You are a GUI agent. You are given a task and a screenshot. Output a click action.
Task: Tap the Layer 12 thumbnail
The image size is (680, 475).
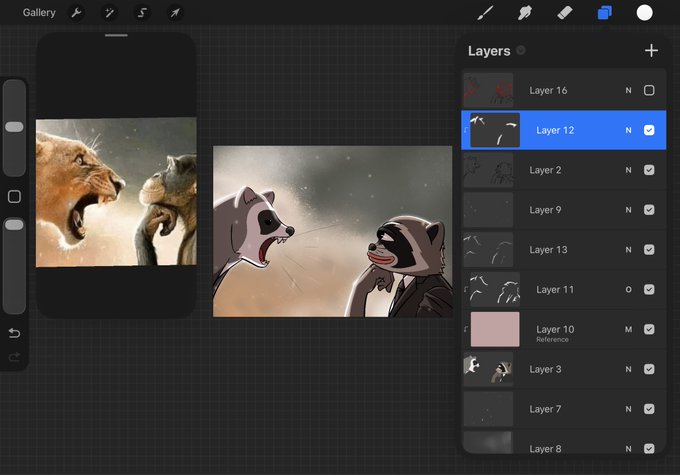pyautogui.click(x=495, y=130)
